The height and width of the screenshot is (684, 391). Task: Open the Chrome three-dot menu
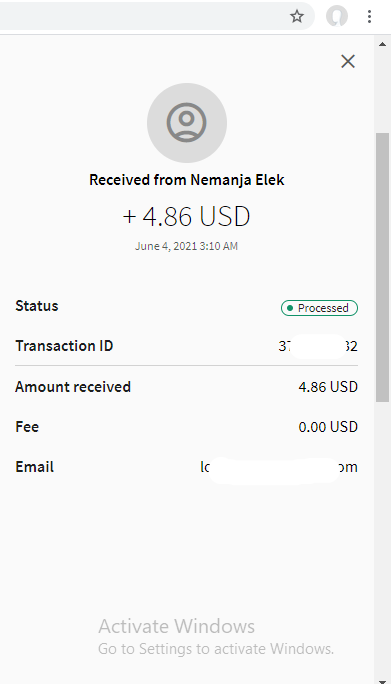tap(369, 17)
